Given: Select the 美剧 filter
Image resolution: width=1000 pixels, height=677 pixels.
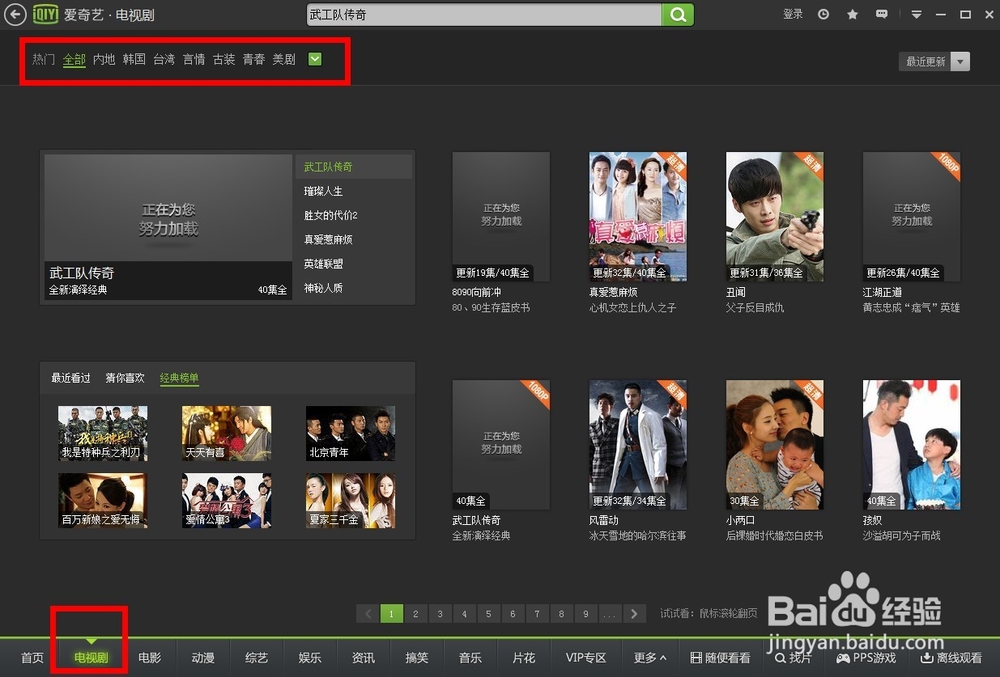Looking at the screenshot, I should (284, 59).
